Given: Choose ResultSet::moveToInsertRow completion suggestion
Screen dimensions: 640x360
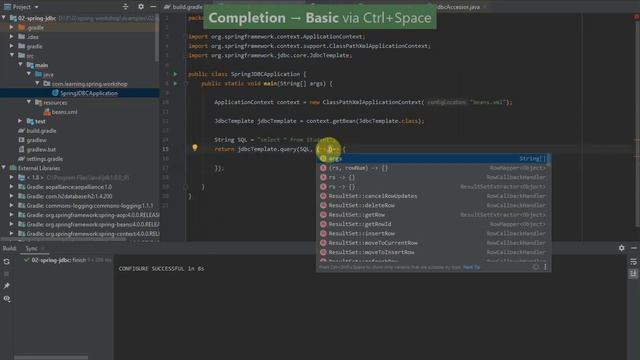Looking at the screenshot, I should [434, 252].
